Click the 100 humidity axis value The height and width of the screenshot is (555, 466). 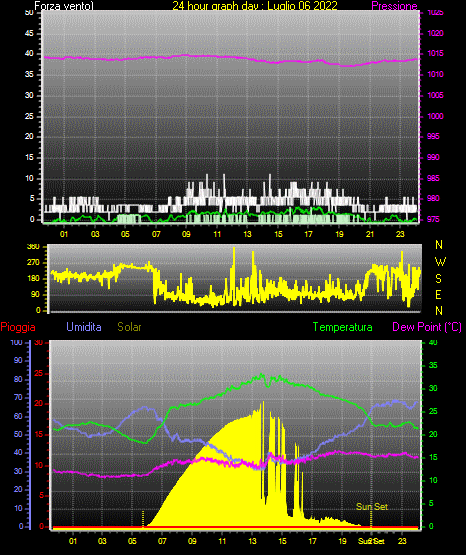pyautogui.click(x=16, y=342)
